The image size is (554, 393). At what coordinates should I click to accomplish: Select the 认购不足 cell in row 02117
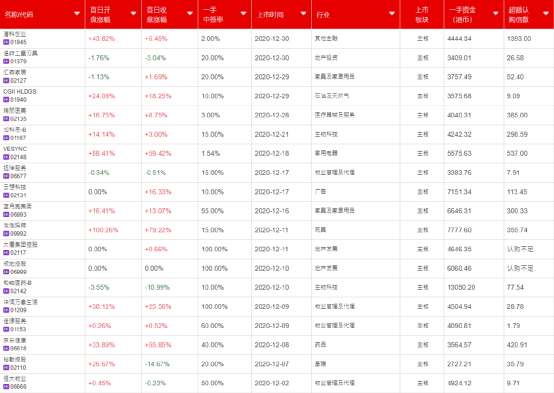(520, 249)
